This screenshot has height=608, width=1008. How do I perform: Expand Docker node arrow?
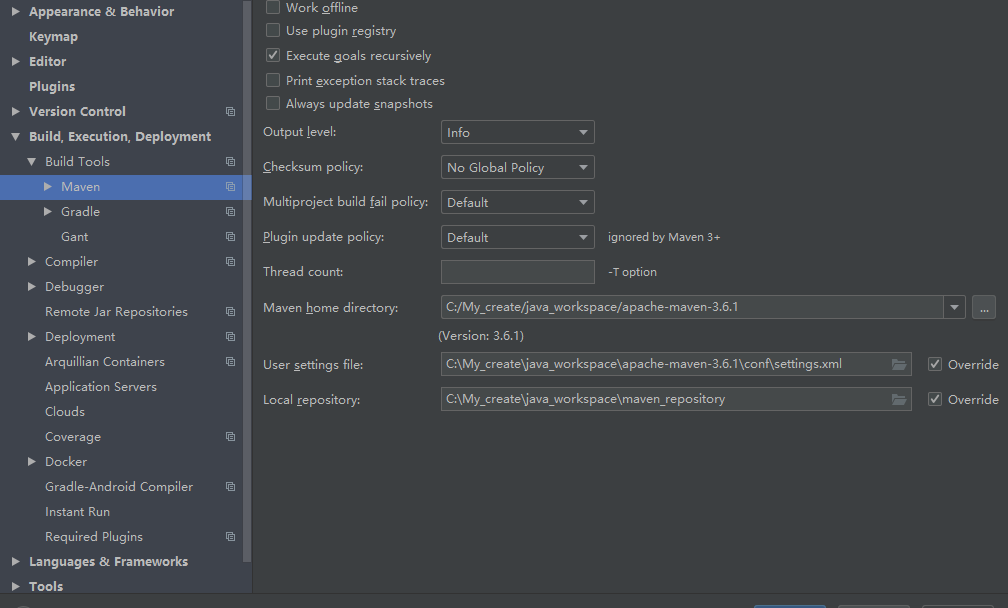32,461
